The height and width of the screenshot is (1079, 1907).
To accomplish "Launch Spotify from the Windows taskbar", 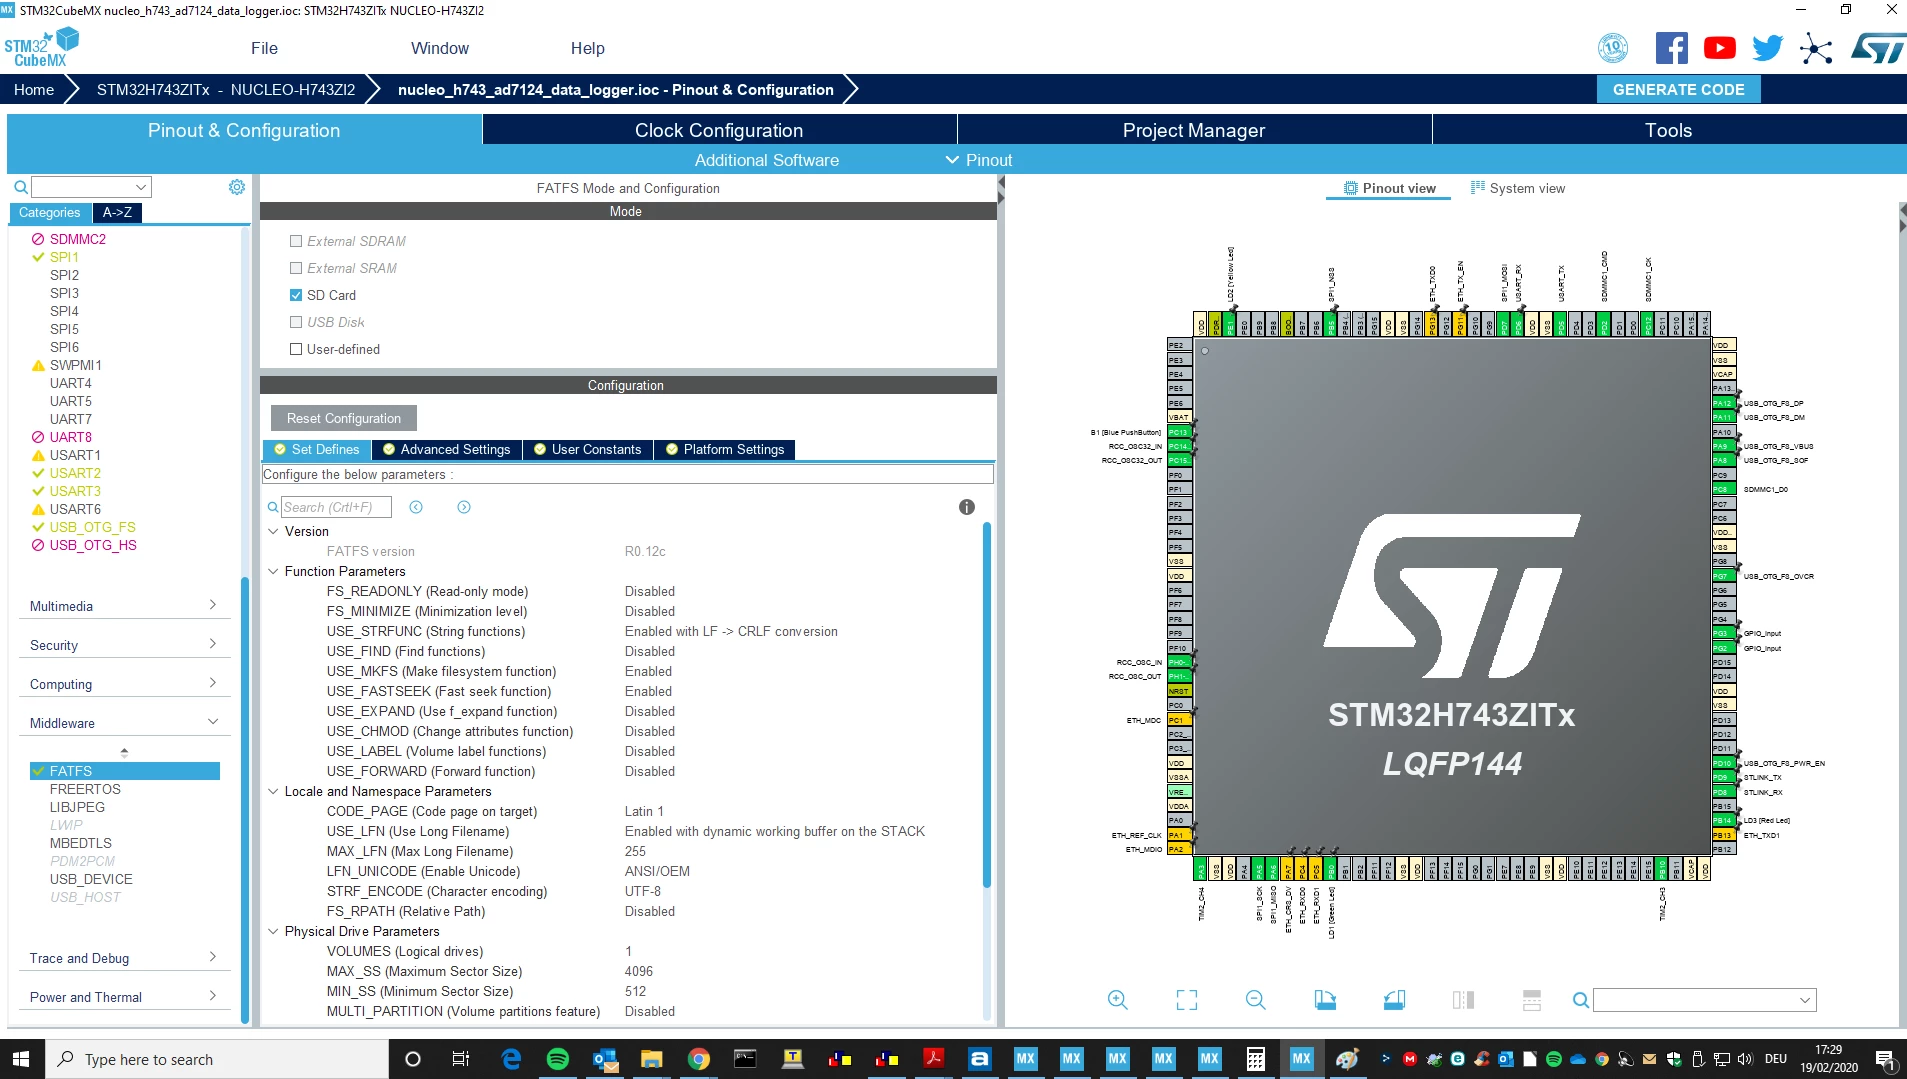I will tap(558, 1059).
